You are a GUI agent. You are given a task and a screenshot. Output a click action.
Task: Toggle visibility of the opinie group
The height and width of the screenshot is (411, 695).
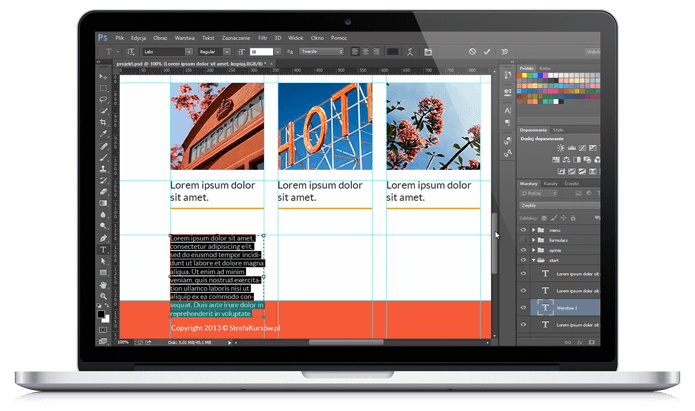pyautogui.click(x=523, y=251)
